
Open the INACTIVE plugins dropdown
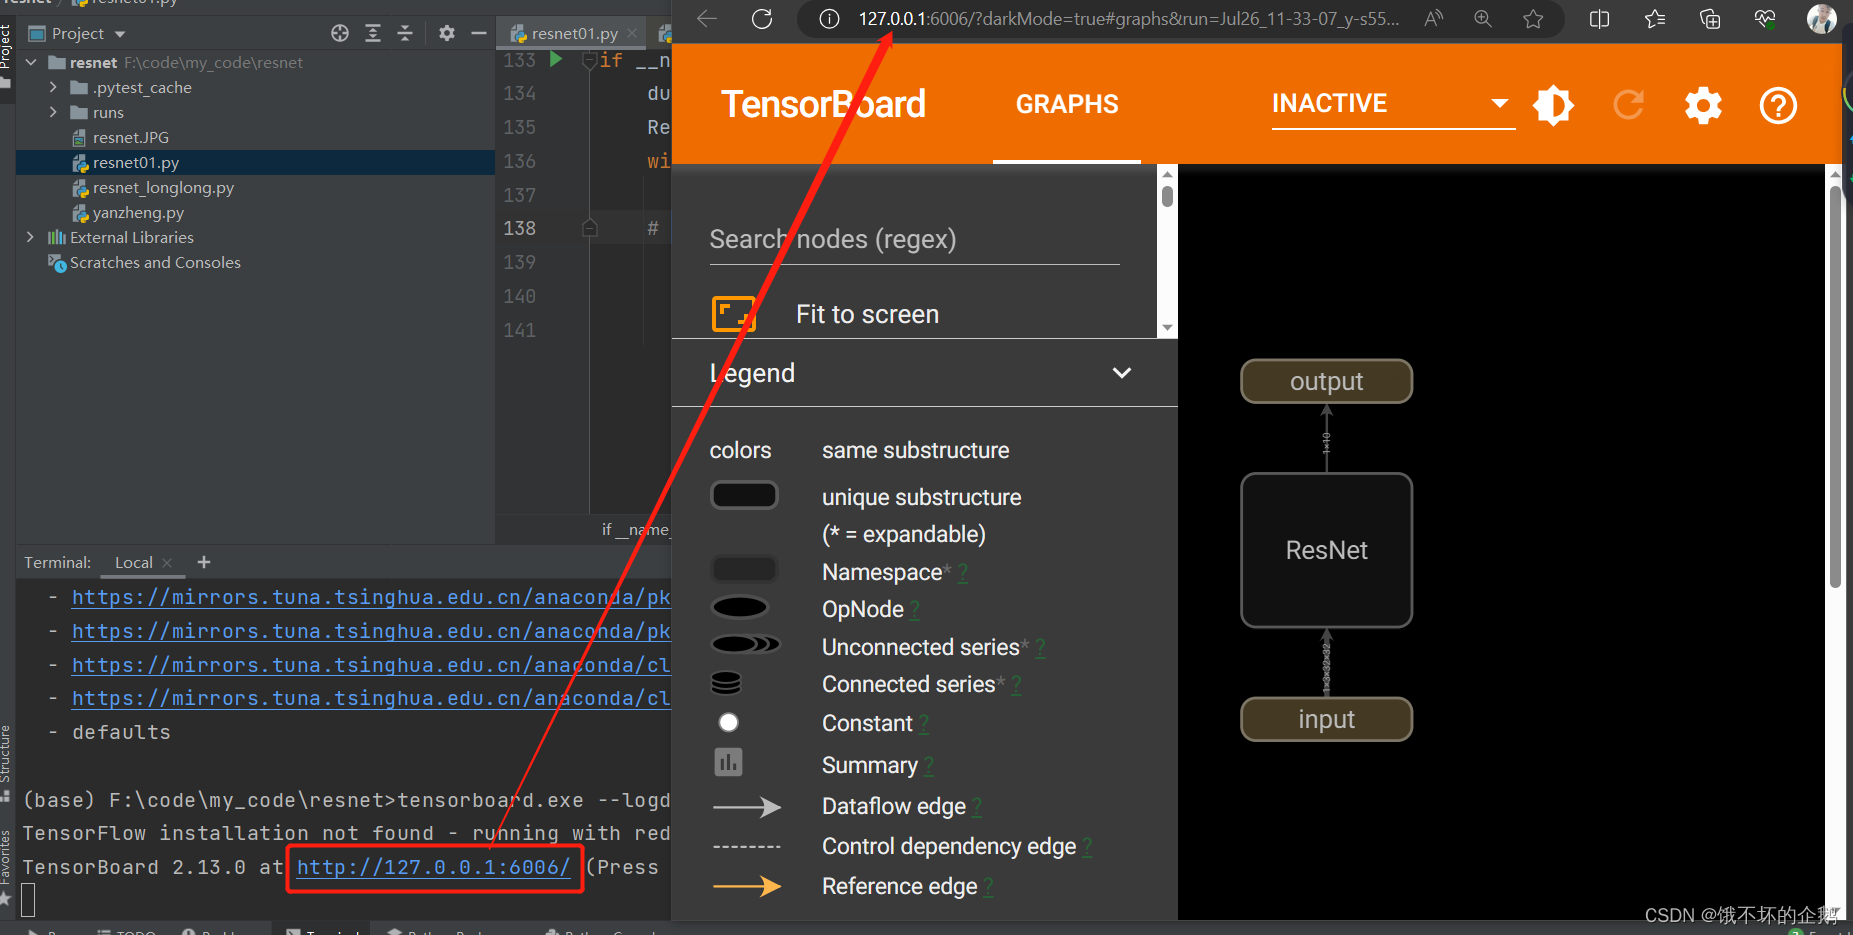pos(1392,103)
